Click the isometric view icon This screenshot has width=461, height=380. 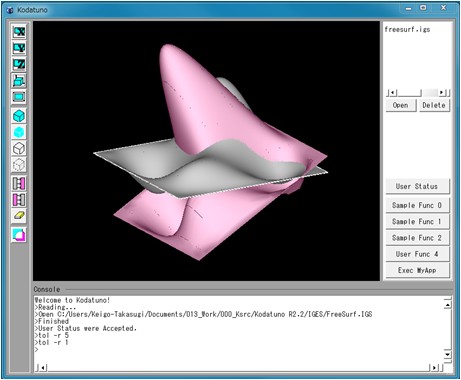point(19,81)
